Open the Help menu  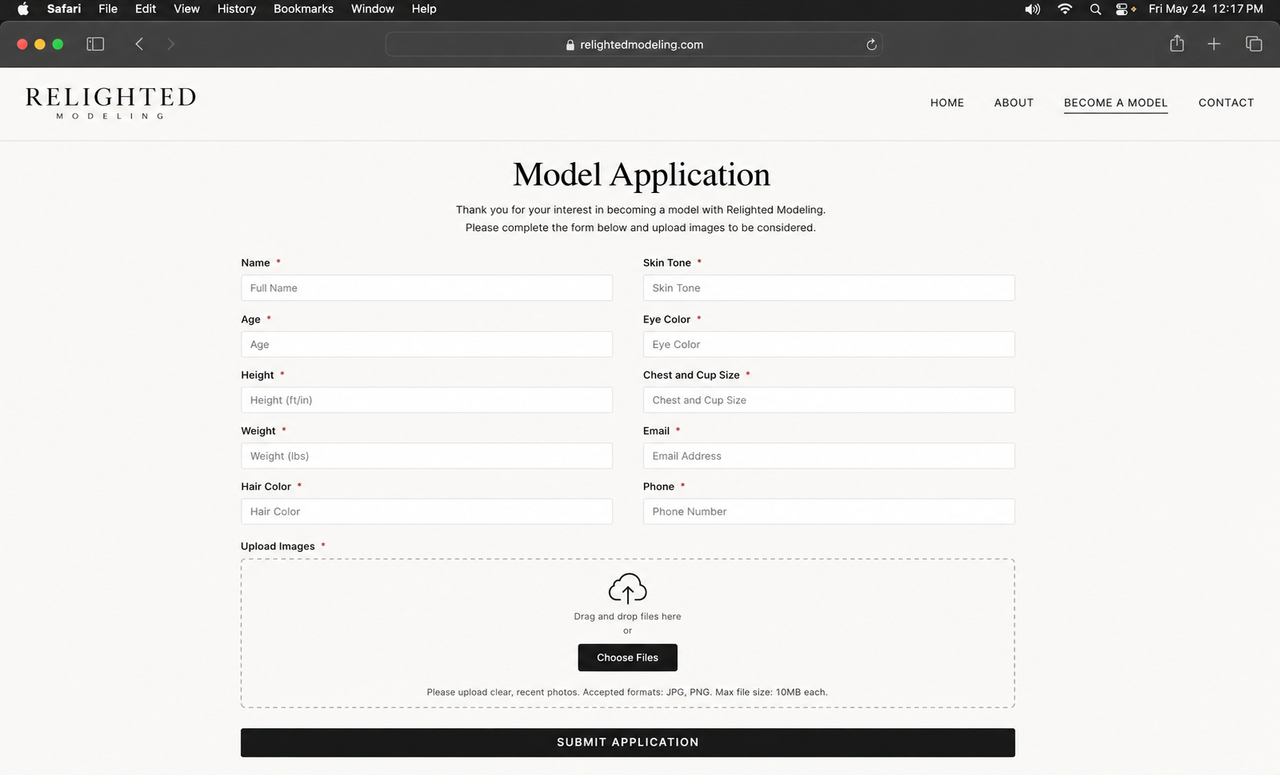pos(424,9)
